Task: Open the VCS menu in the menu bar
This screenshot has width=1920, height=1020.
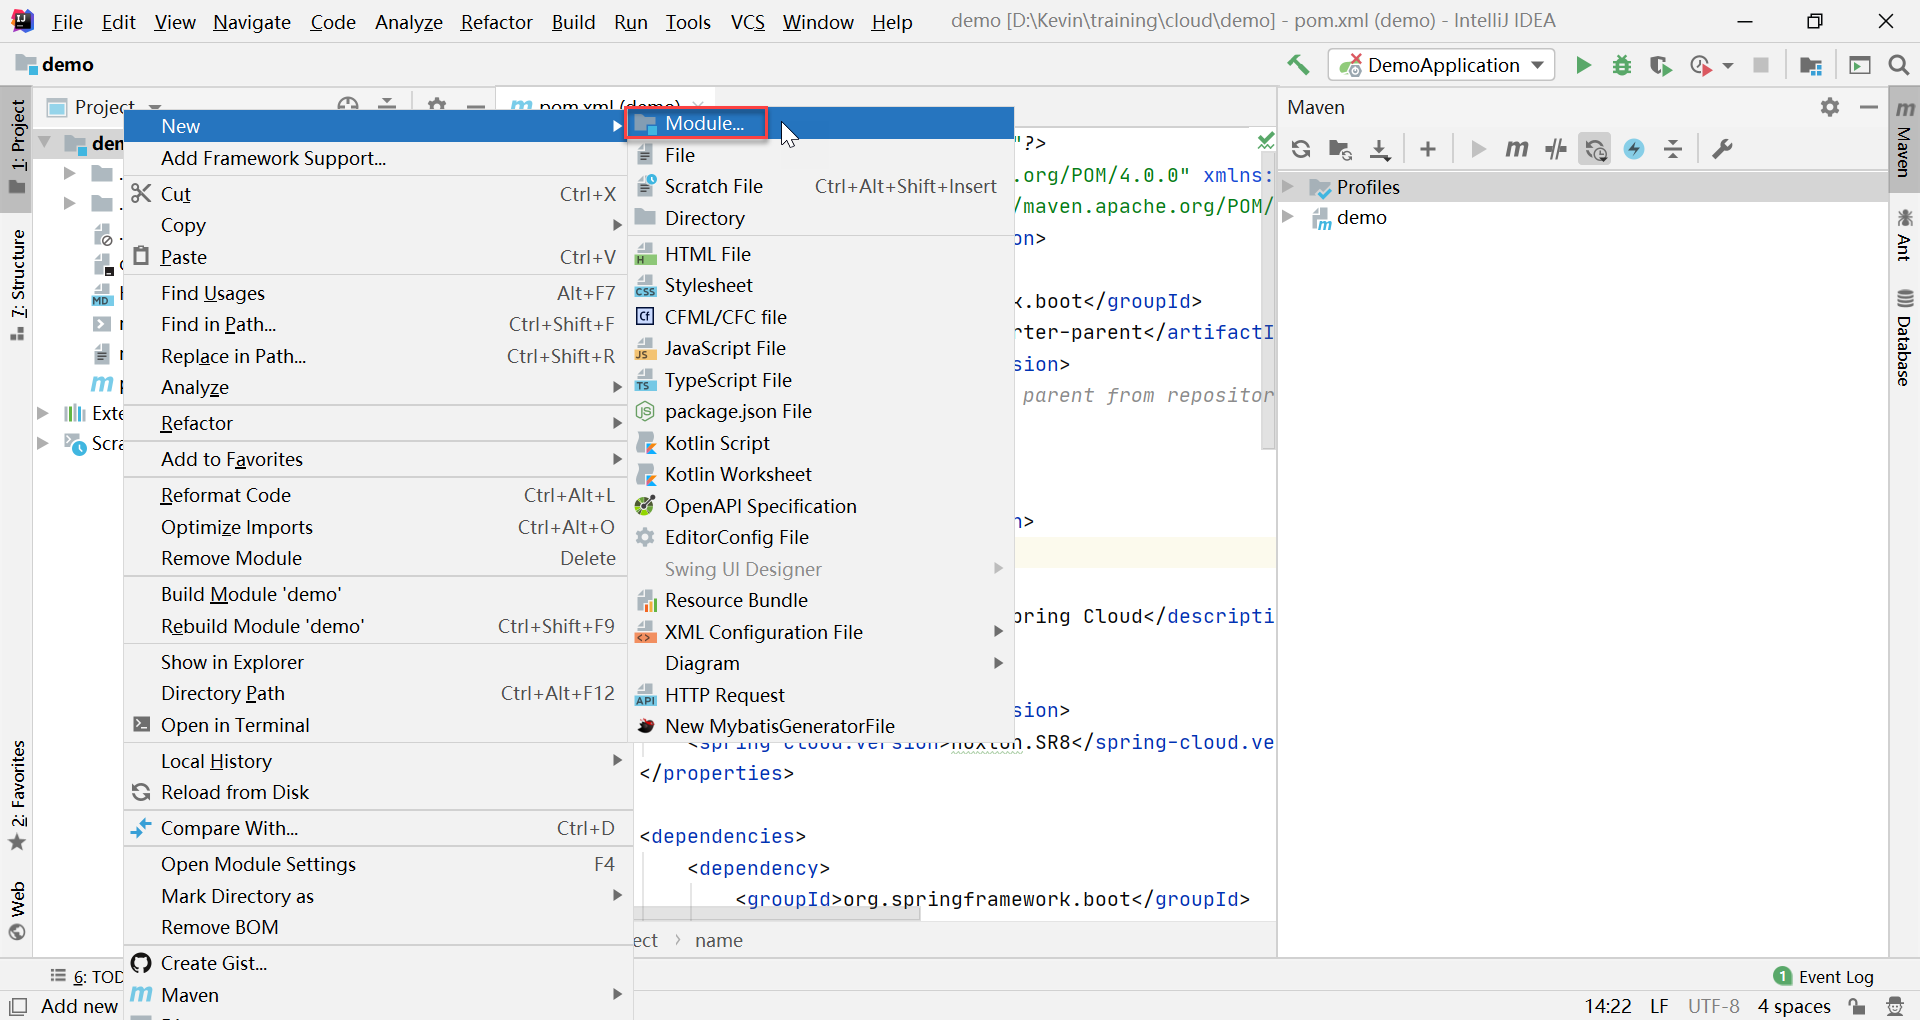Action: coord(747,22)
